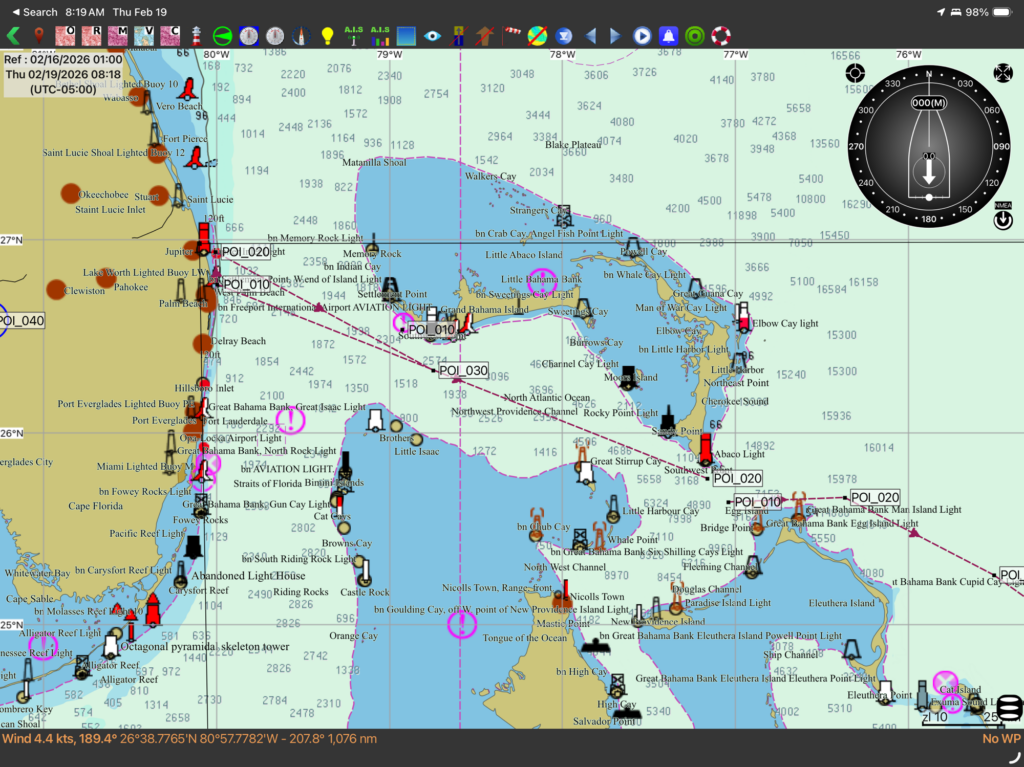This screenshot has height=767, width=1024.
Task: Tap the yellow light bulb icon
Action: 327,36
